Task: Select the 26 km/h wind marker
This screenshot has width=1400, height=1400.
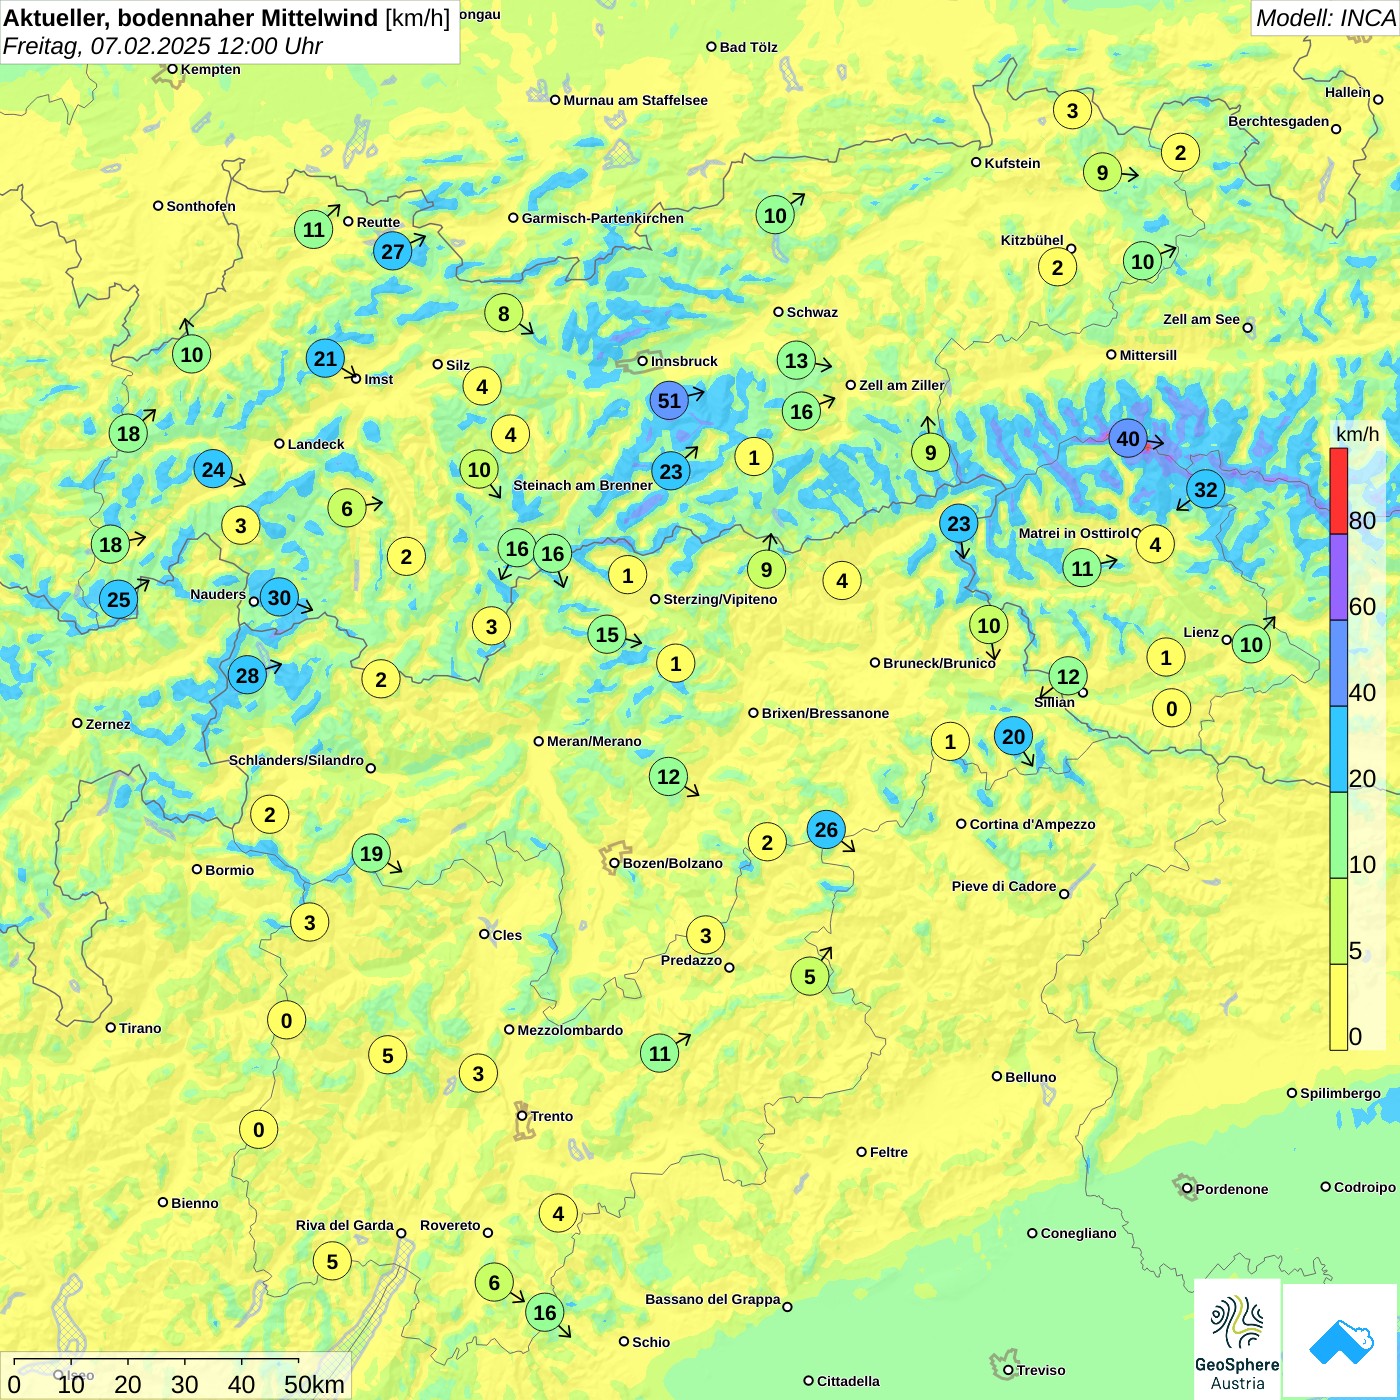Action: (x=826, y=829)
